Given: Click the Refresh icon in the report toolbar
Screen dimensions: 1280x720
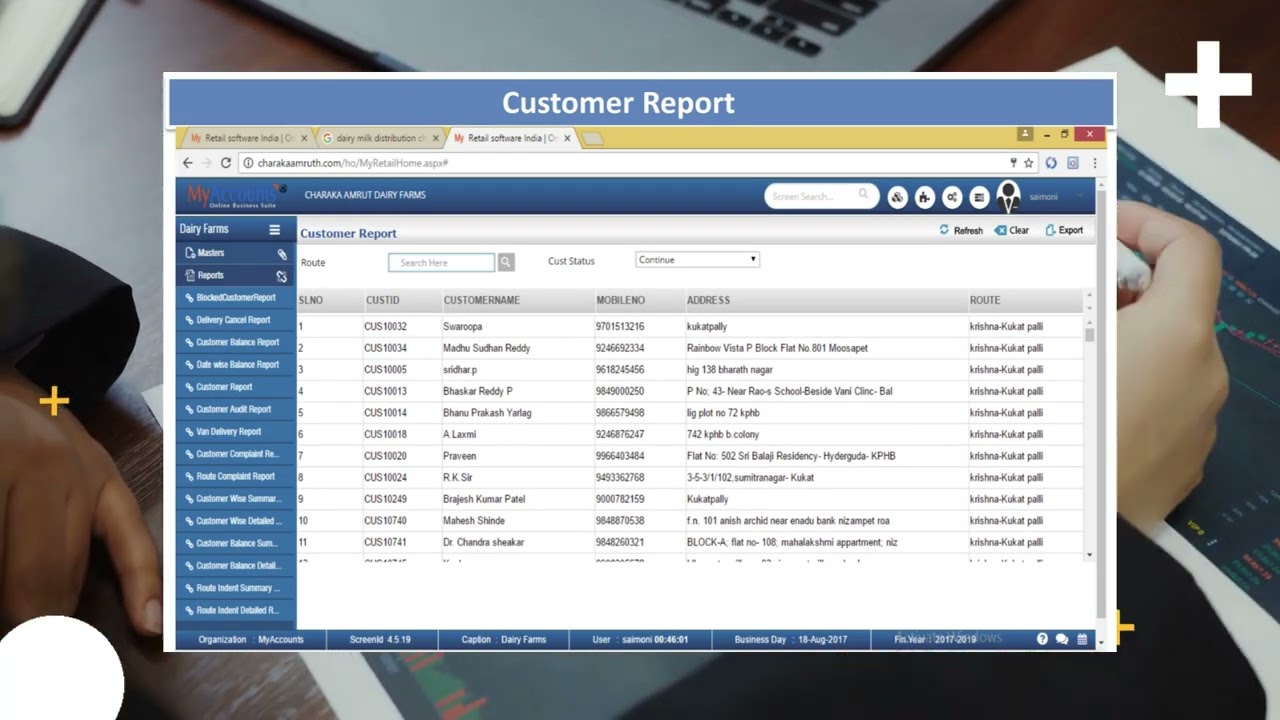Looking at the screenshot, I should pyautogui.click(x=944, y=230).
